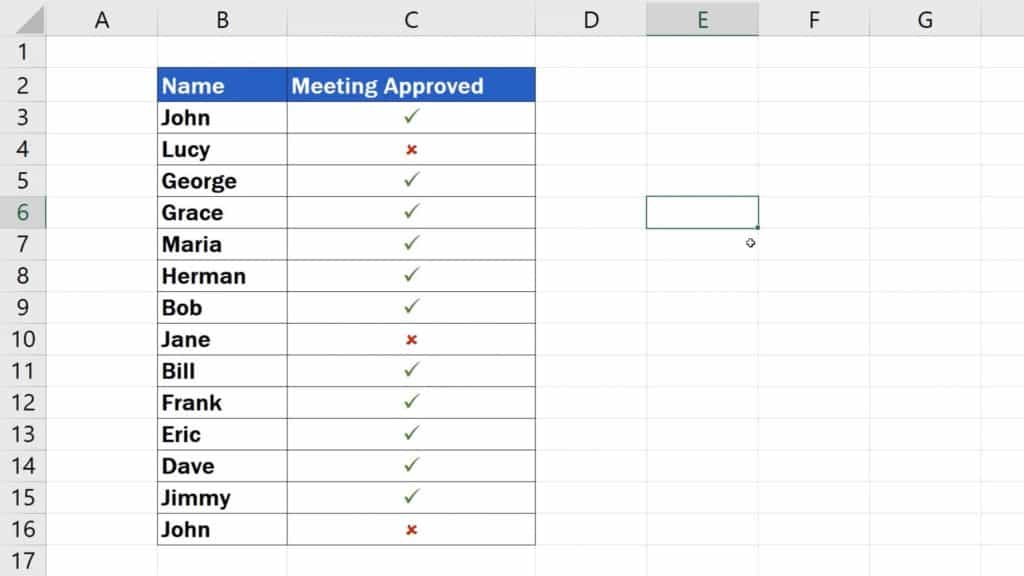The height and width of the screenshot is (576, 1024).
Task: Click the green checkmark in John's row 3
Action: (x=411, y=117)
